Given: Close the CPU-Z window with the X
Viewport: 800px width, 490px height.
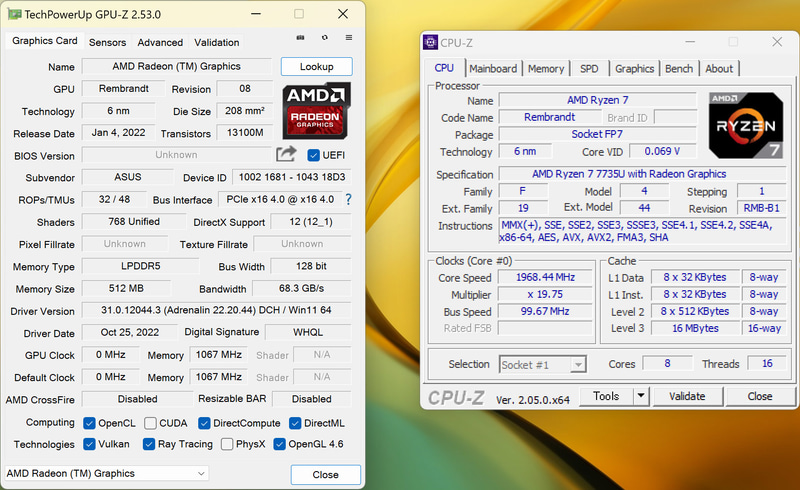Looking at the screenshot, I should (x=777, y=42).
